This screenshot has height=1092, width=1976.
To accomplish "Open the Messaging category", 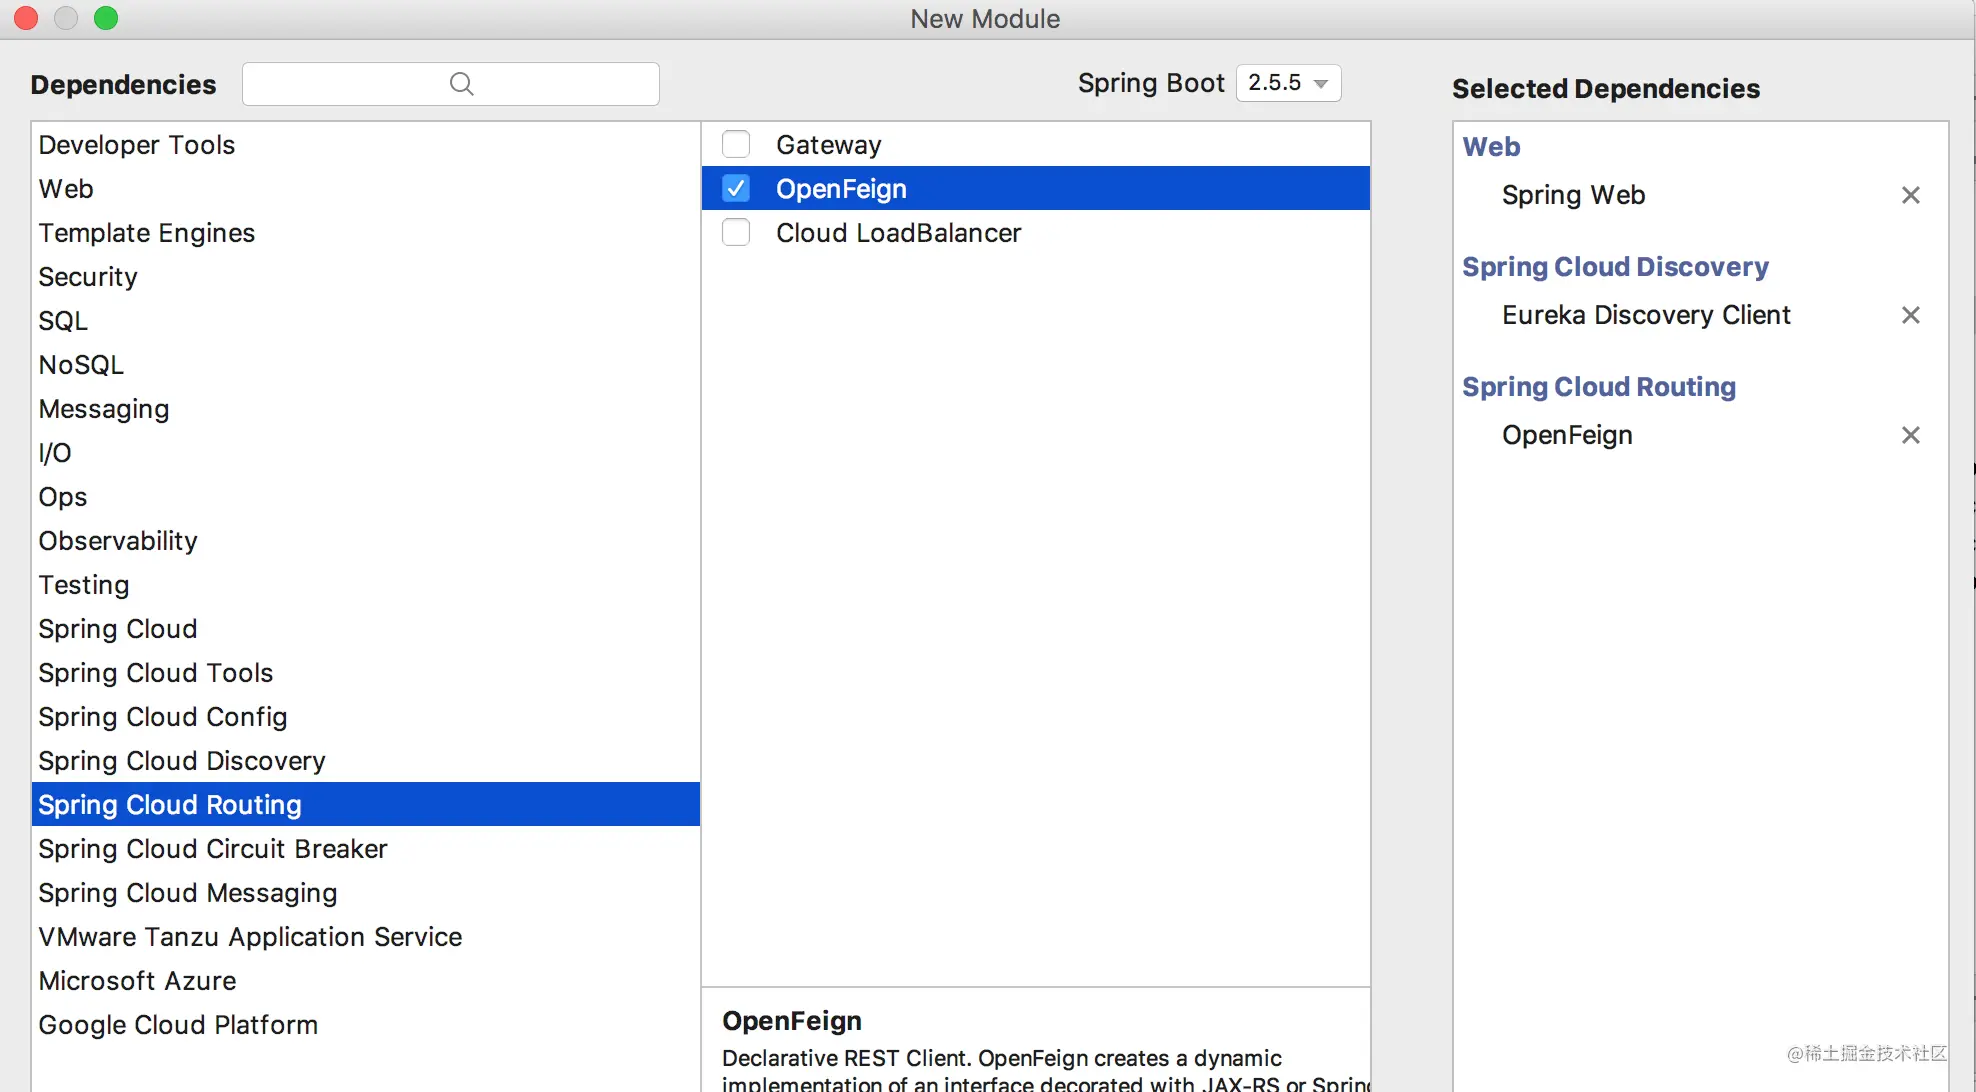I will (366, 409).
